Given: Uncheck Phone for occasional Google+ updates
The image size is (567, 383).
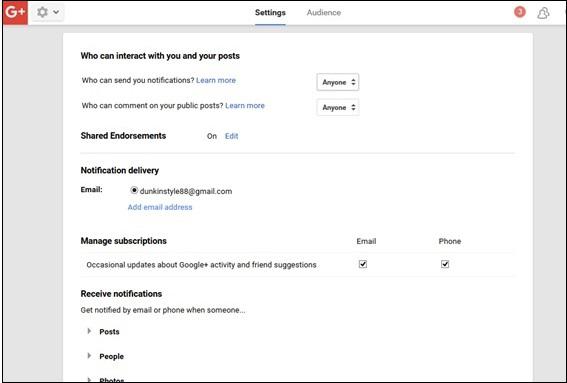Looking at the screenshot, I should coord(445,264).
